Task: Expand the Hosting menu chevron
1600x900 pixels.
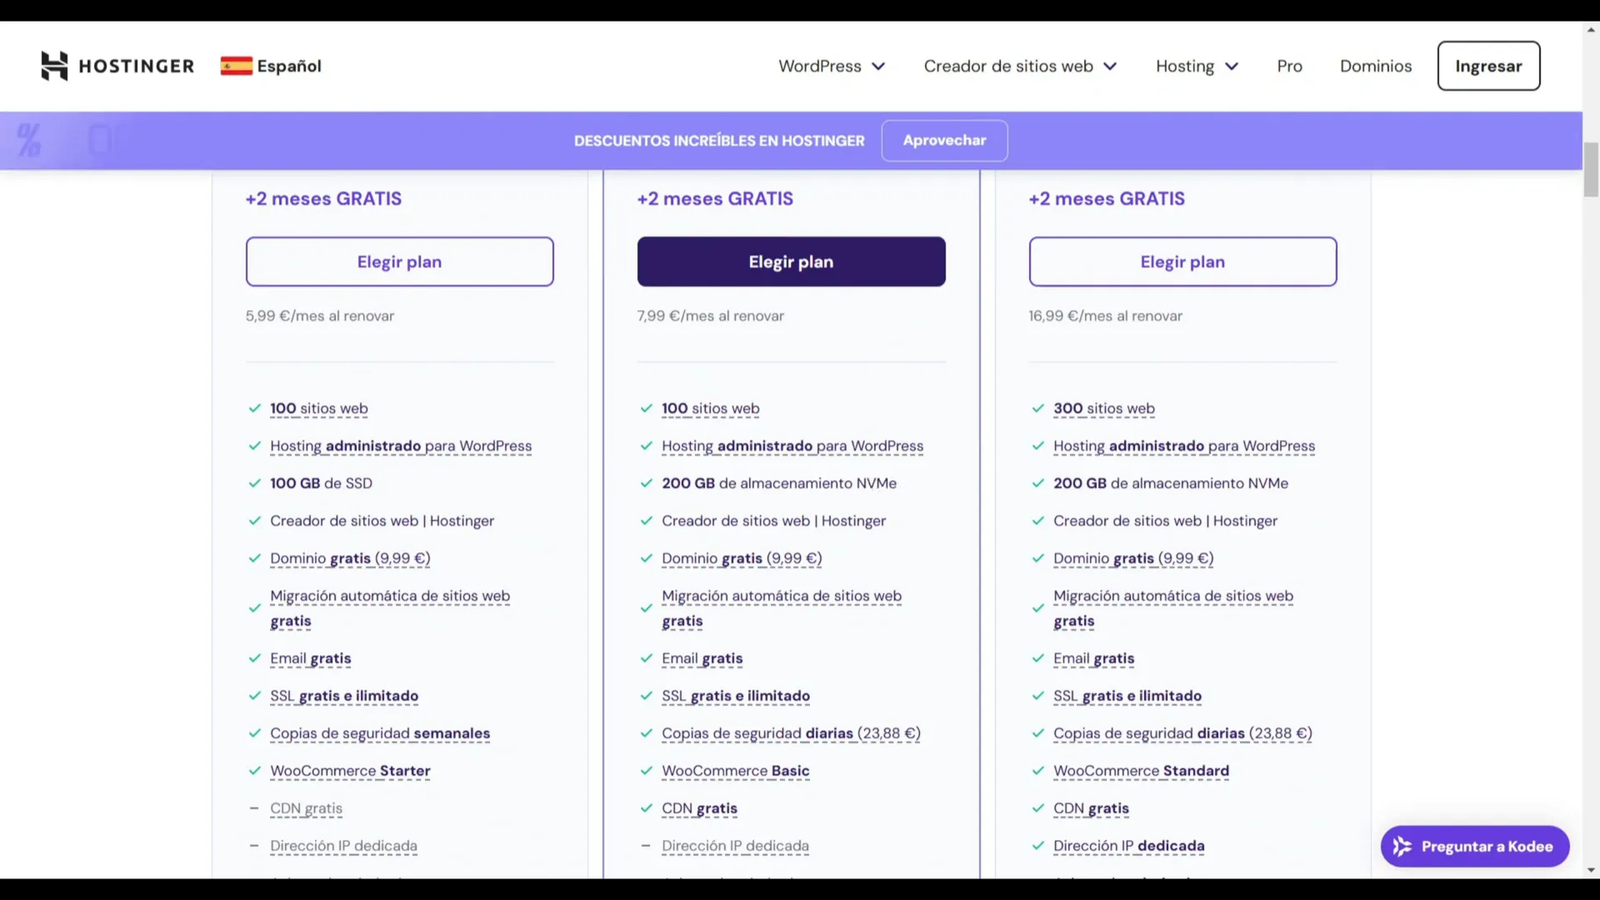Action: coord(1231,66)
